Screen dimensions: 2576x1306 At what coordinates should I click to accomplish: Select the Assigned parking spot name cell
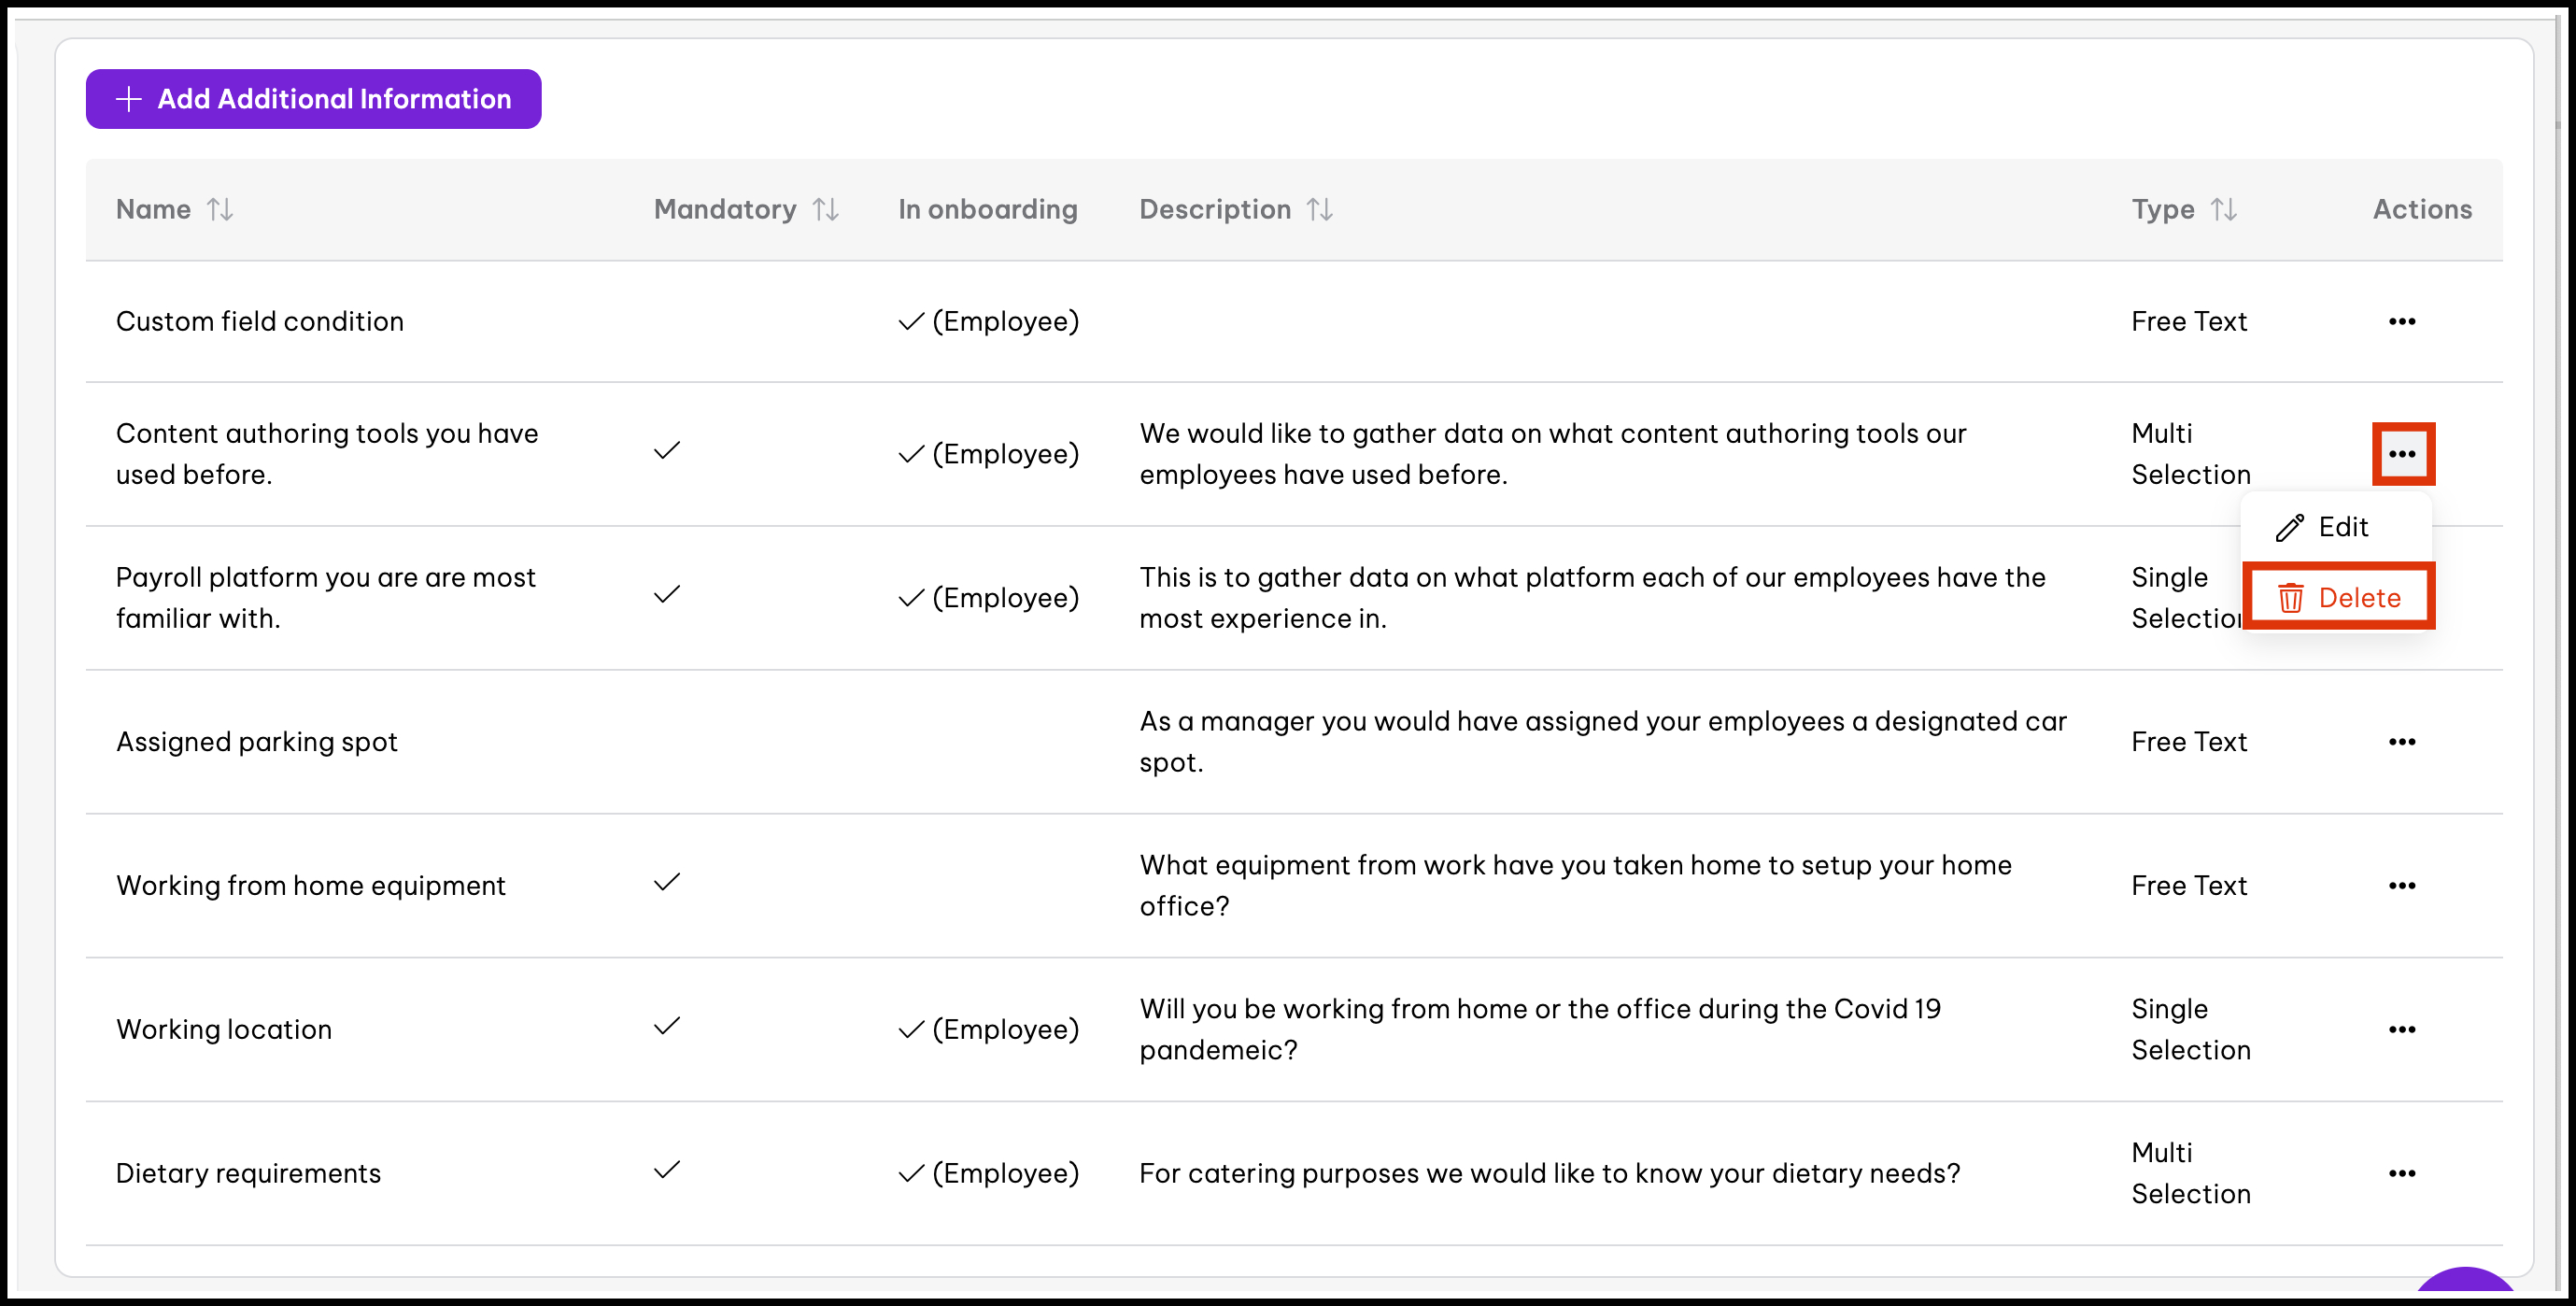(257, 742)
